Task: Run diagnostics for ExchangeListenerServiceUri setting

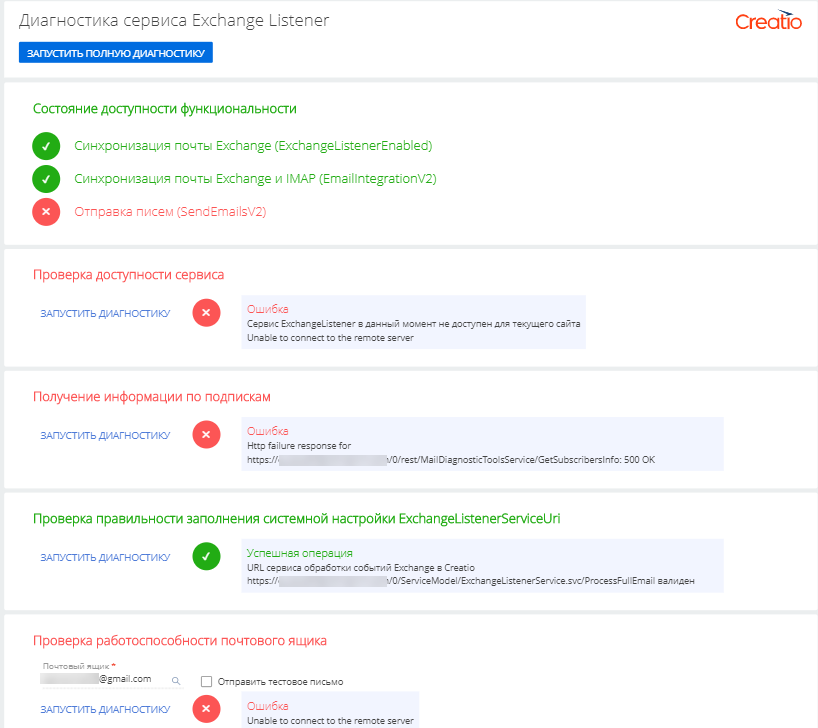Action: [x=105, y=558]
